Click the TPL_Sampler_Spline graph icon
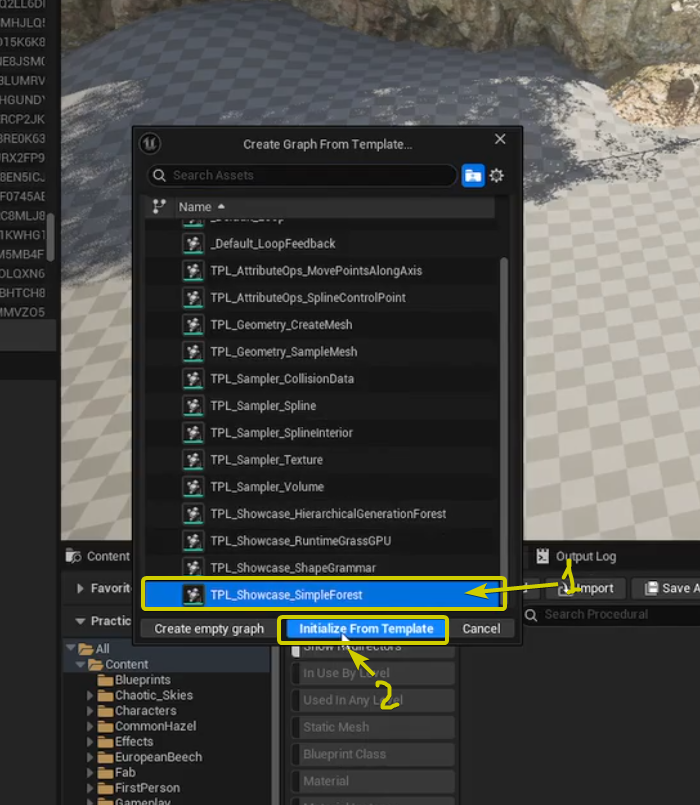The image size is (700, 805). 193,406
